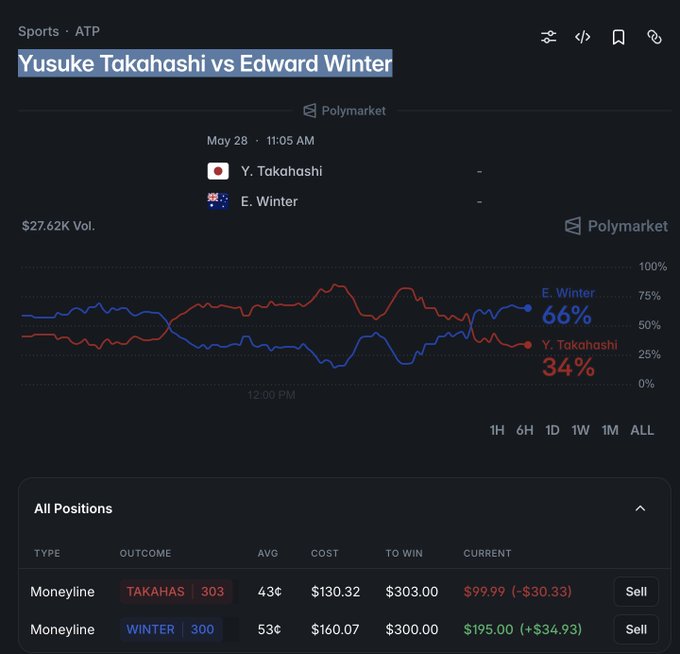Click the embed code icon
Image resolution: width=680 pixels, height=654 pixels.
tap(582, 37)
